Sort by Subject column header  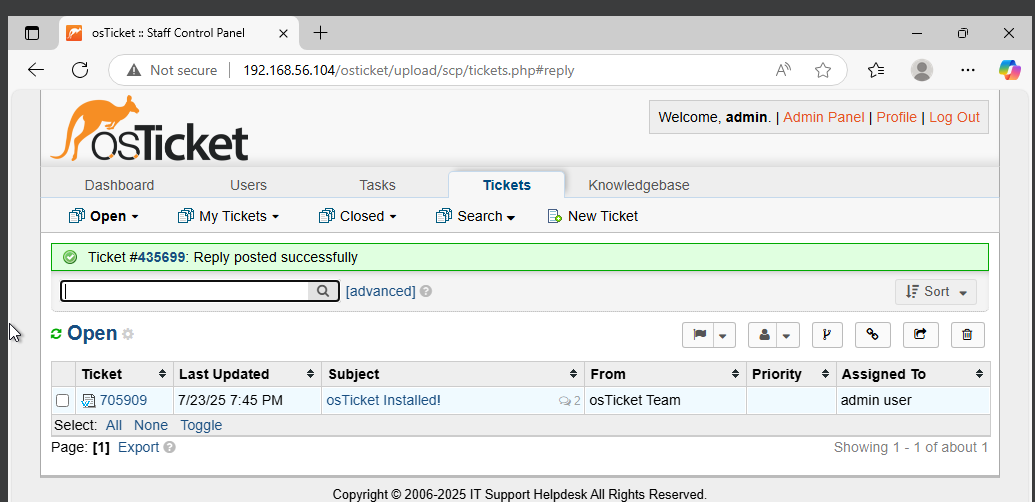click(453, 374)
